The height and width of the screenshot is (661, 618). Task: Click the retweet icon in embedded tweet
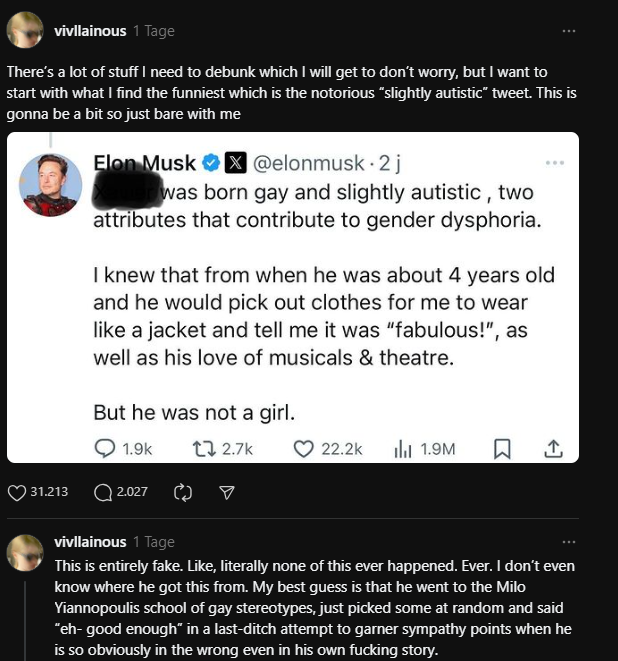204,449
